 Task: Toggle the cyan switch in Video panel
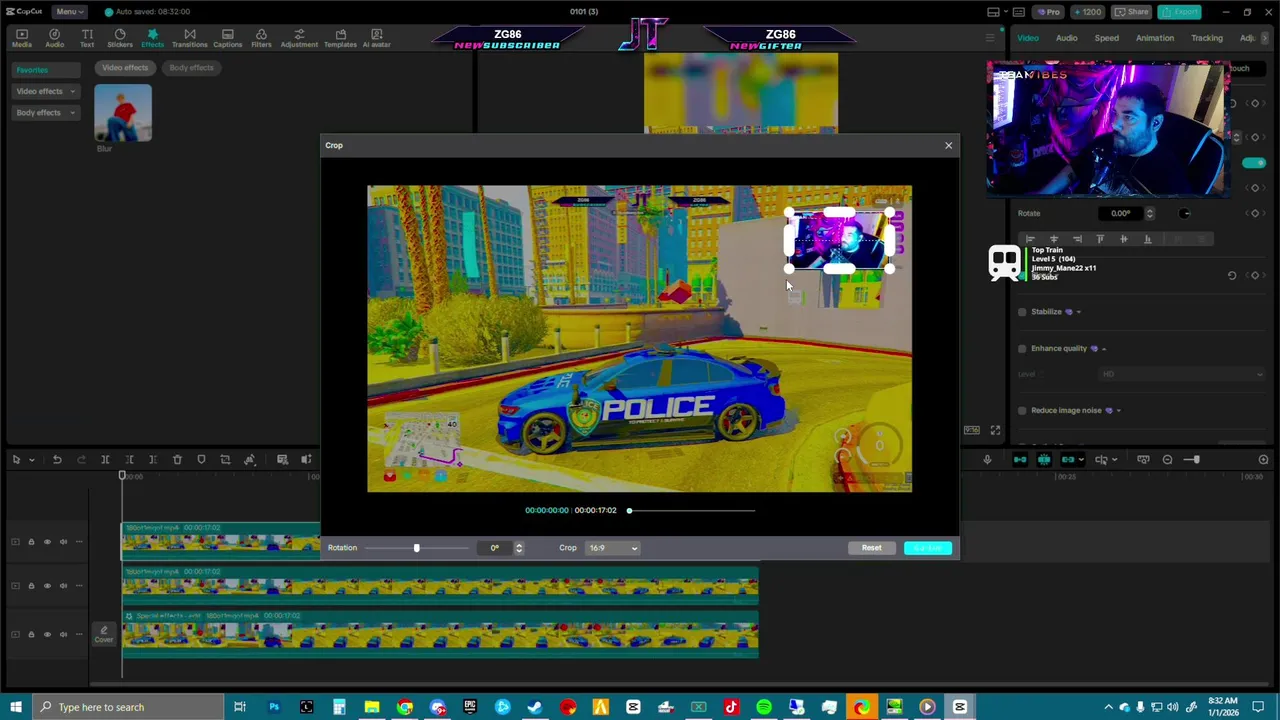pyautogui.click(x=1254, y=163)
